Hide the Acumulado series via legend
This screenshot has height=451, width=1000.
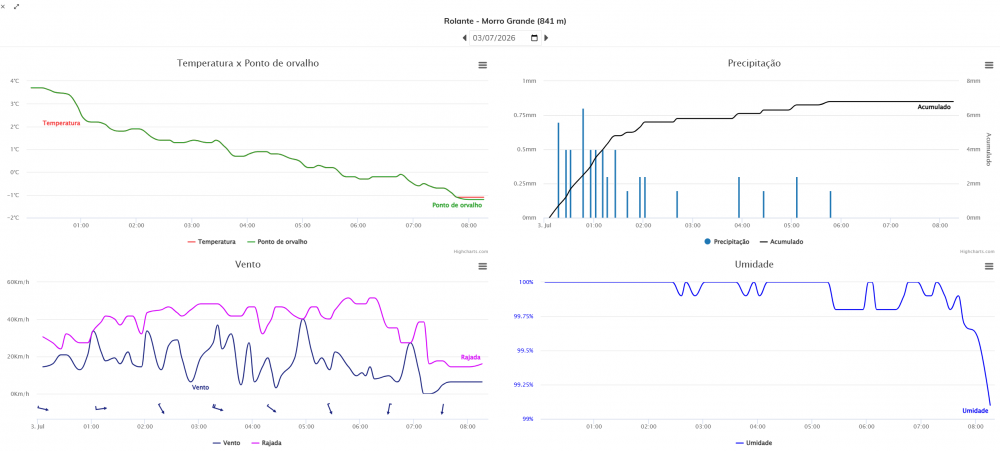[781, 242]
